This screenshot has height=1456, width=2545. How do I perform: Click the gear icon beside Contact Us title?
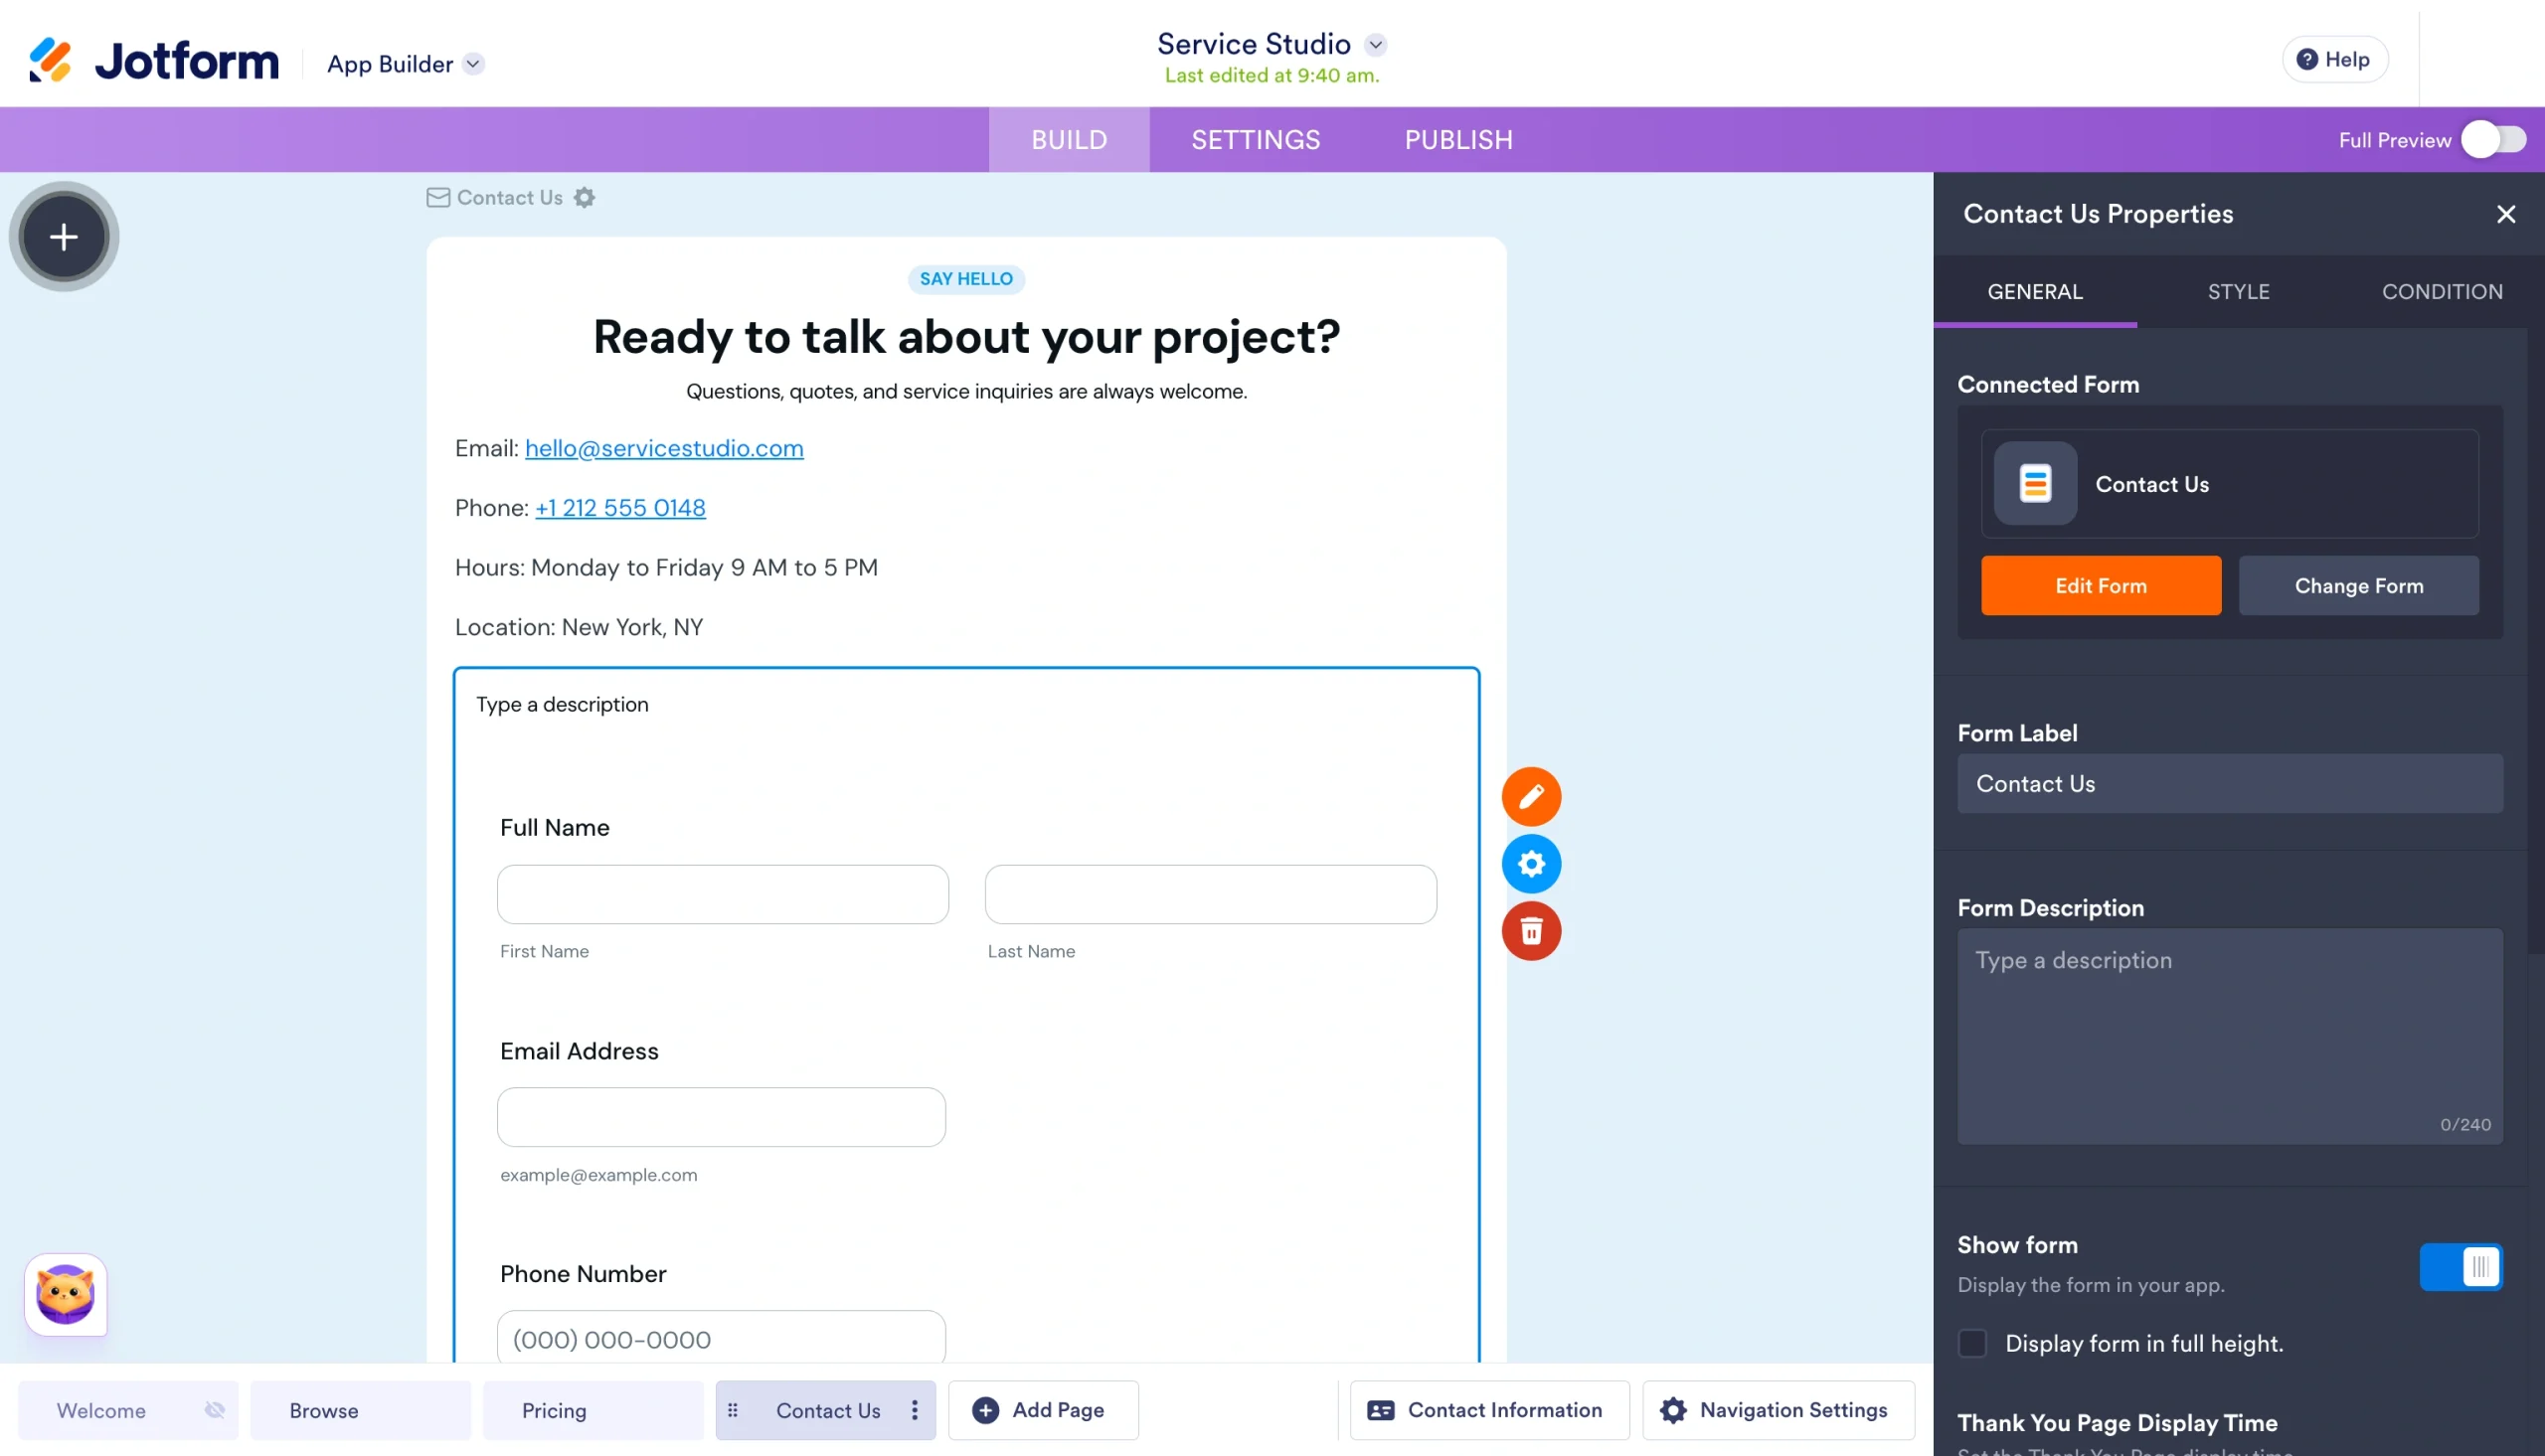pyautogui.click(x=585, y=197)
